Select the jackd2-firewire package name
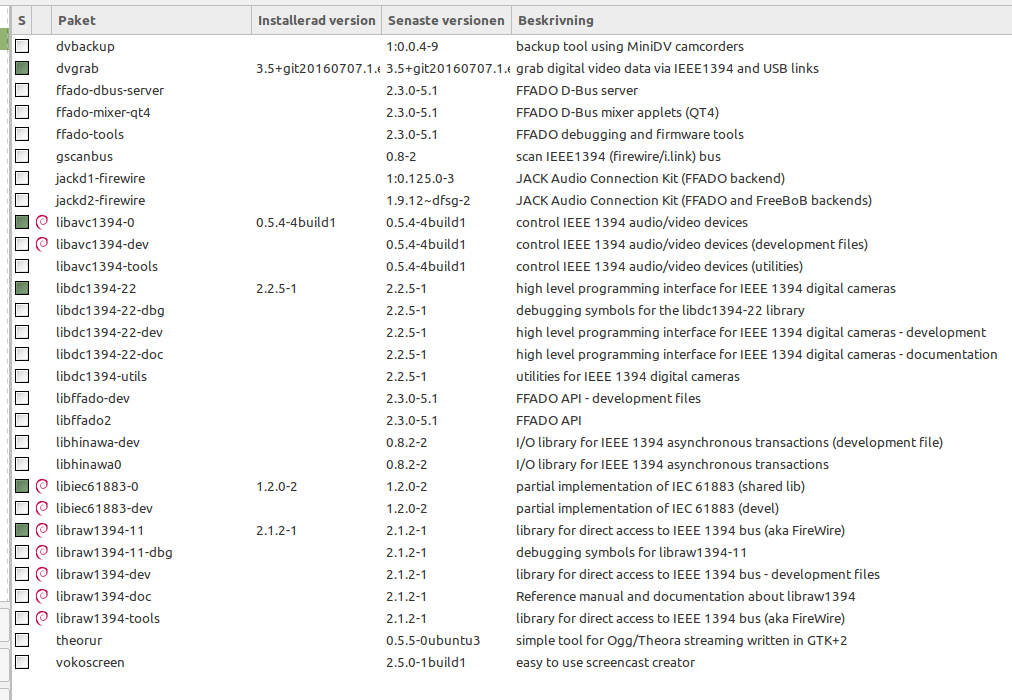1012x700 pixels. pyautogui.click(x=100, y=200)
